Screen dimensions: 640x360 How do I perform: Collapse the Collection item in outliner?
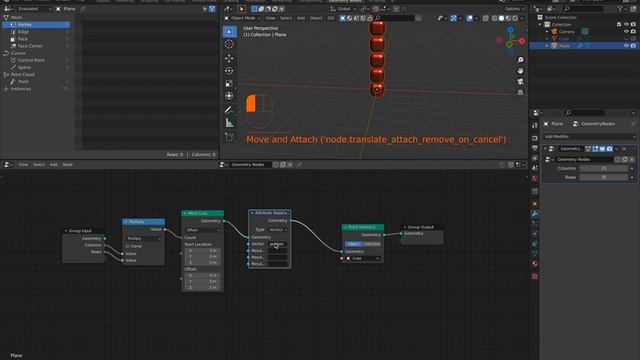click(x=540, y=24)
